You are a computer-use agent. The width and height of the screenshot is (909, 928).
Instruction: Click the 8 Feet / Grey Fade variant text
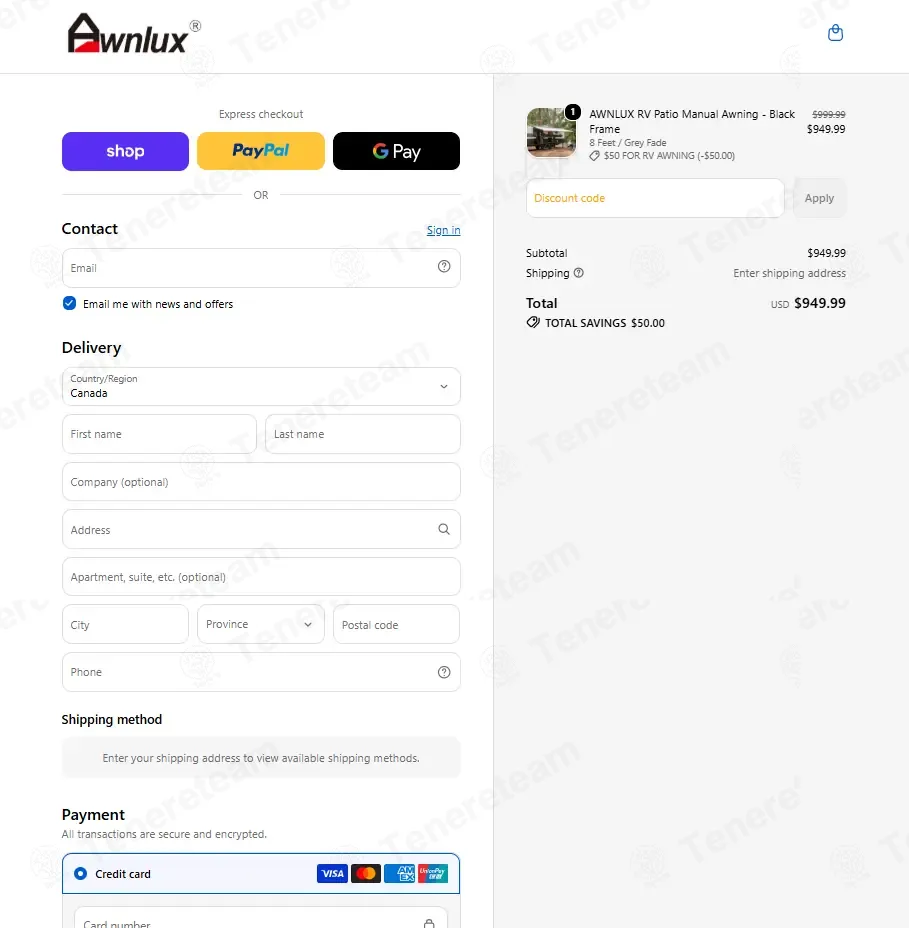[x=627, y=143]
